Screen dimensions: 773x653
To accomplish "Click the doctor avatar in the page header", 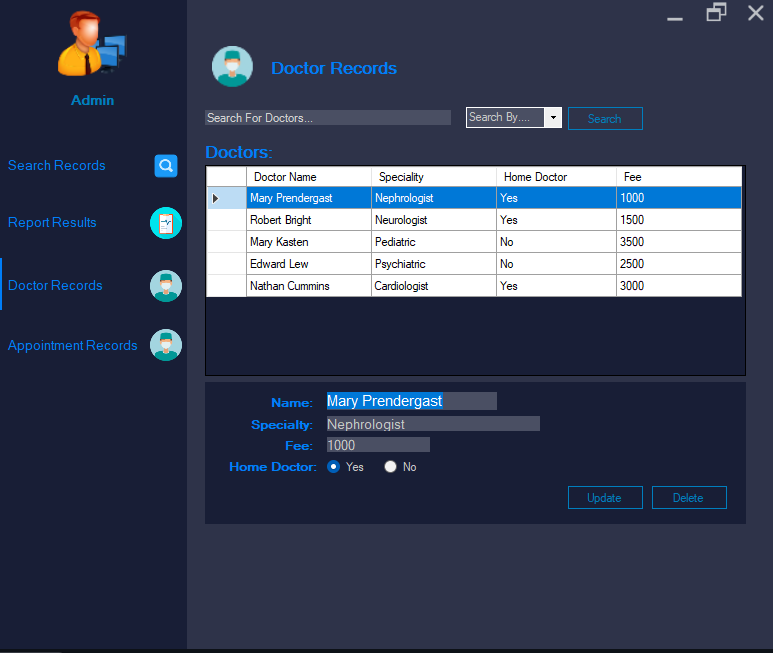I will tap(232, 67).
